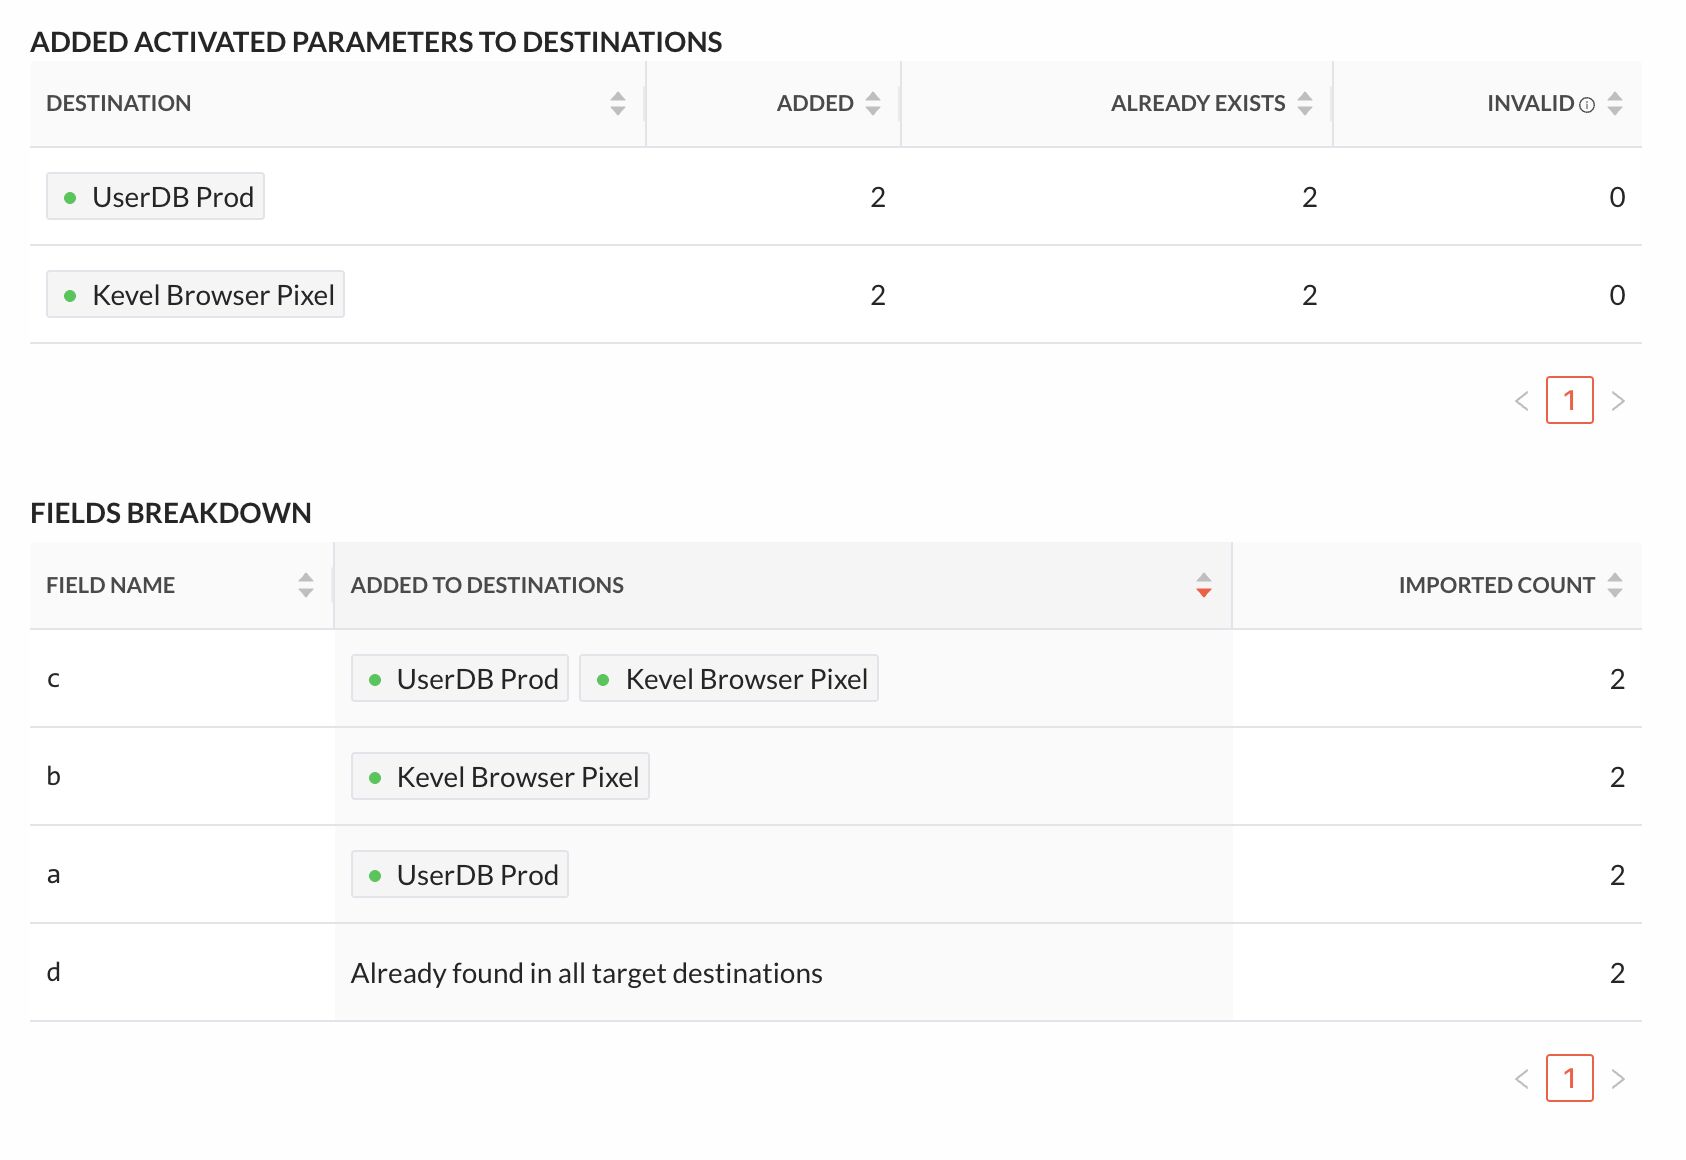Click the INVALID column header label
Screen dimensions: 1686x1160
(1530, 103)
